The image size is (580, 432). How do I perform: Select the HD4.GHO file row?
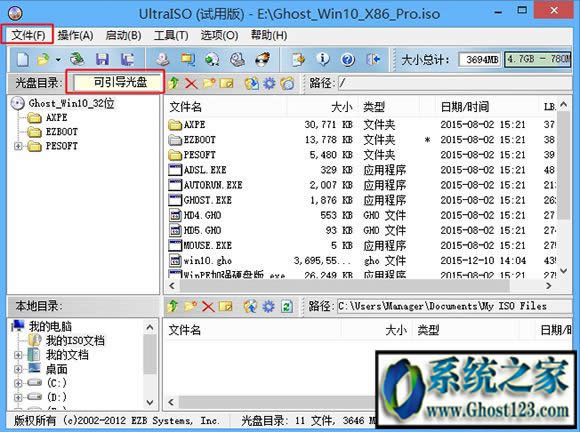pos(361,215)
